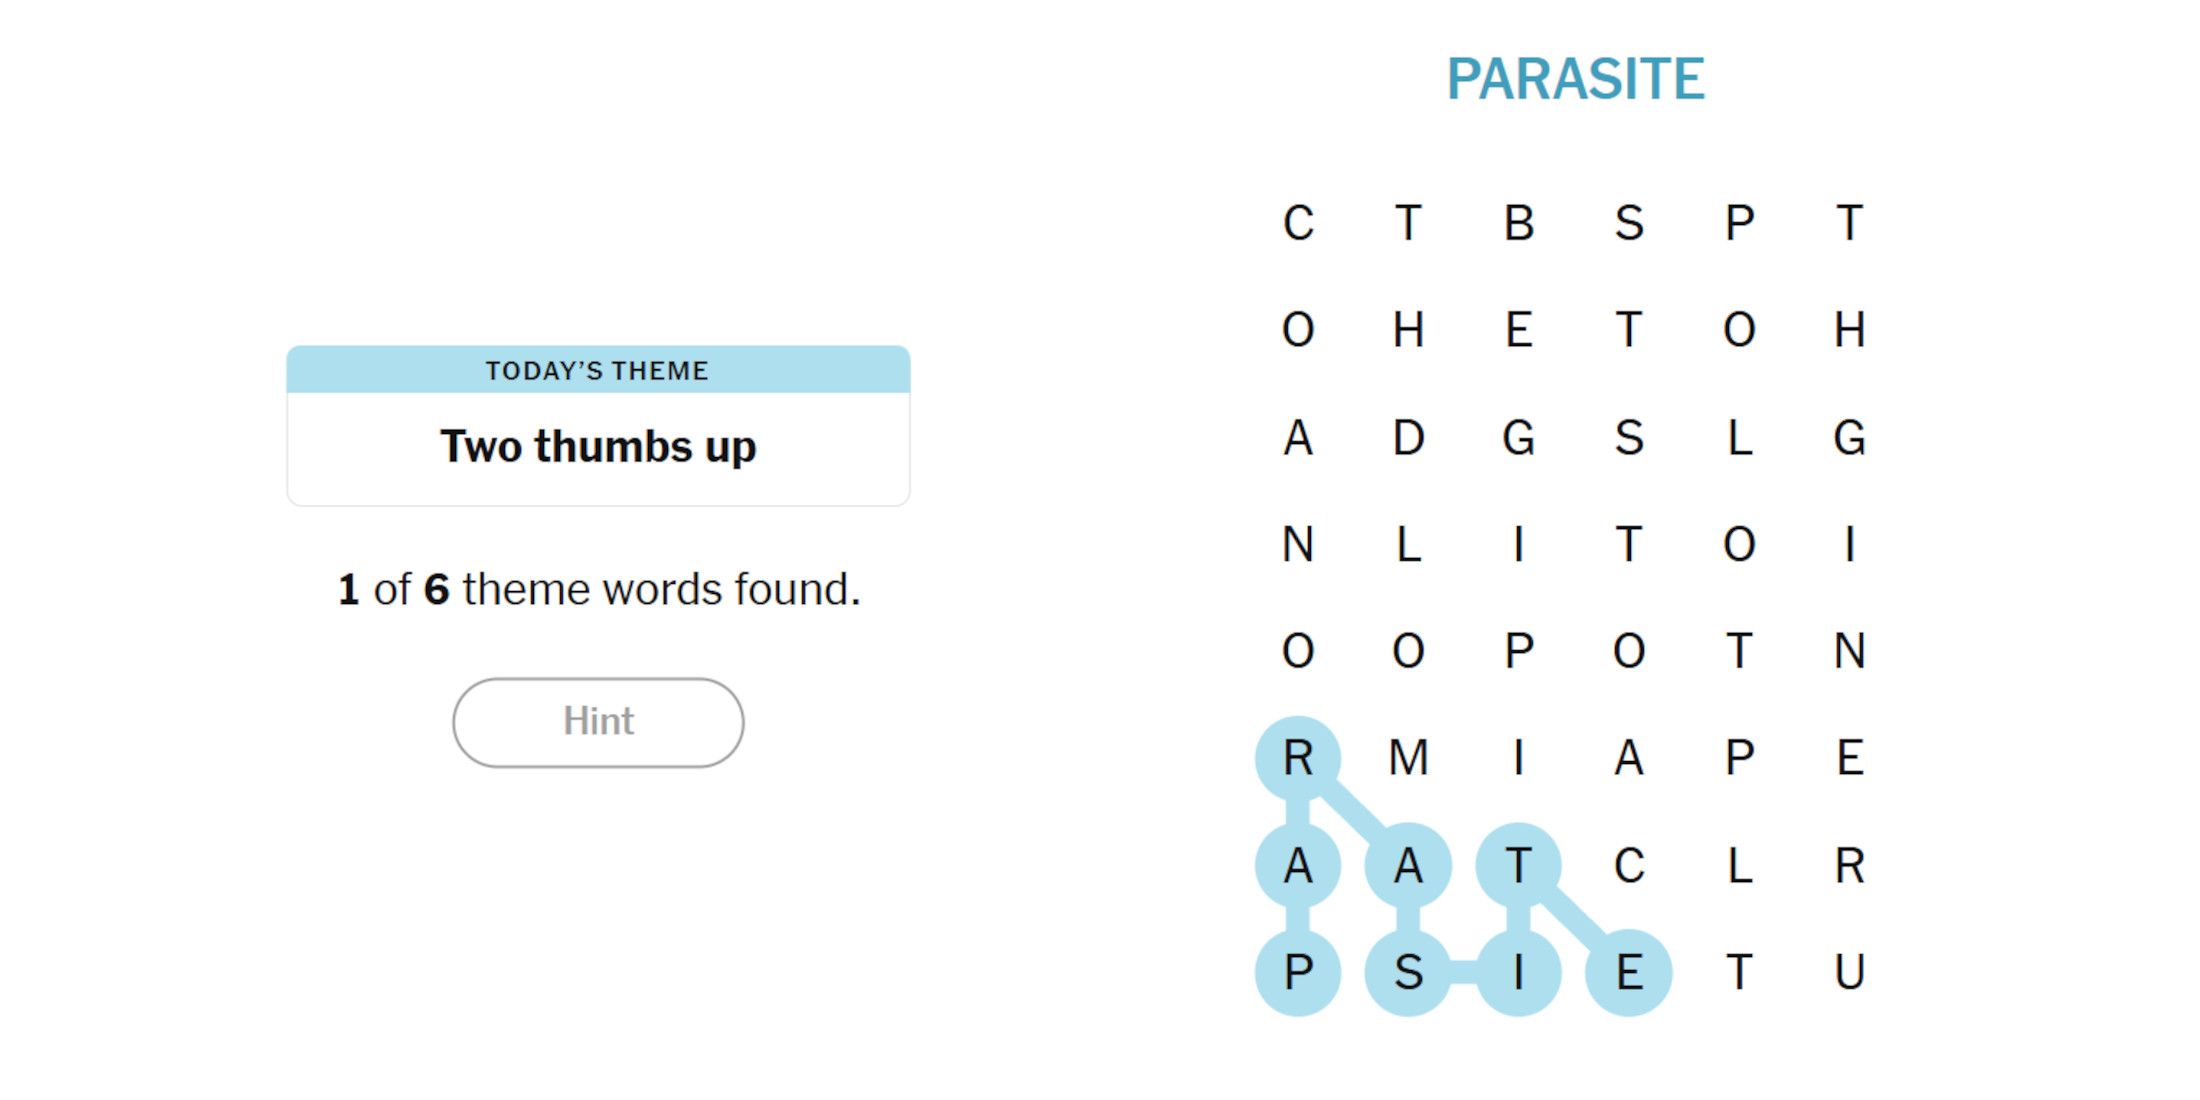Click the Hint button
Viewport: 2200px width, 1100px height.
pyautogui.click(x=598, y=722)
